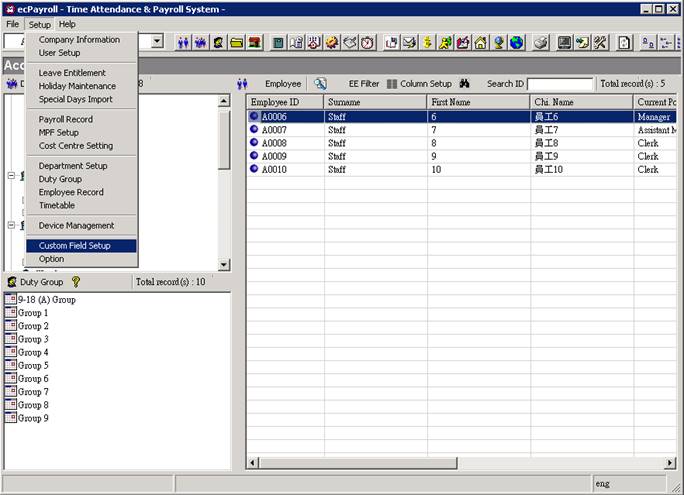Click the blue earth globe toolbar icon

coord(516,43)
